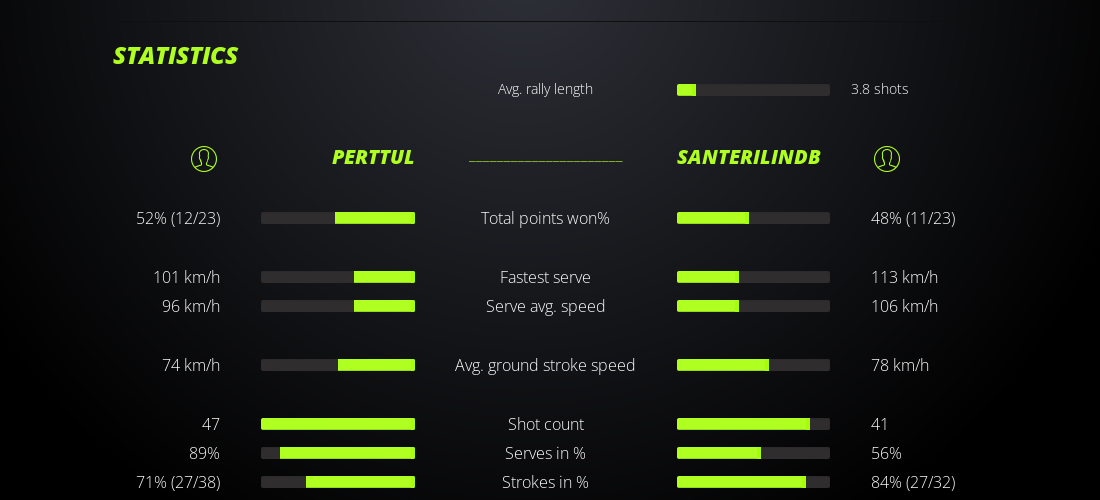Open the SANTERILINDB player name
The width and height of the screenshot is (1100, 500).
(749, 158)
